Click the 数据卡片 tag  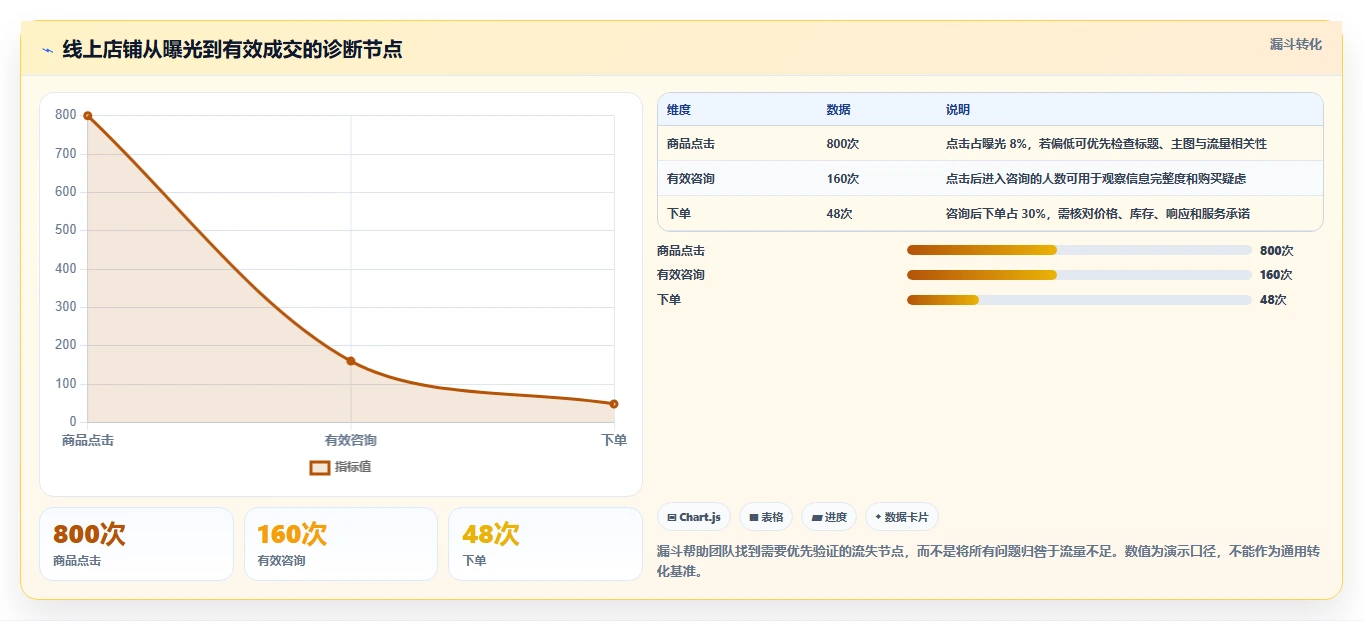click(902, 517)
